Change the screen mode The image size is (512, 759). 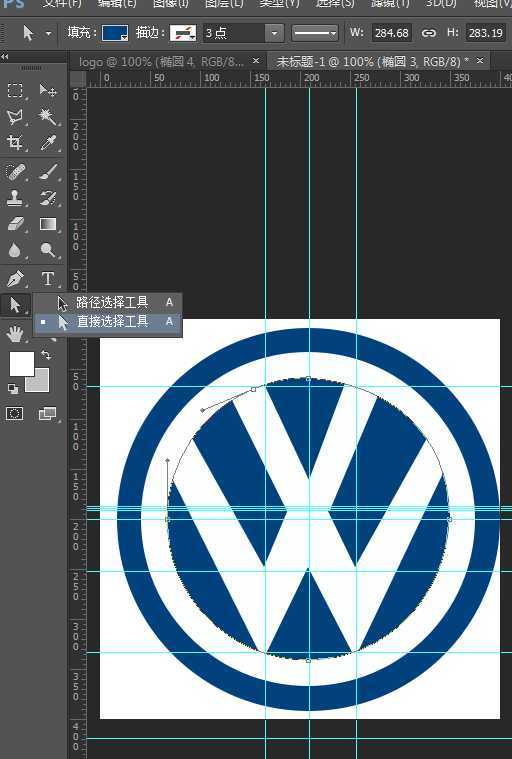point(47,413)
